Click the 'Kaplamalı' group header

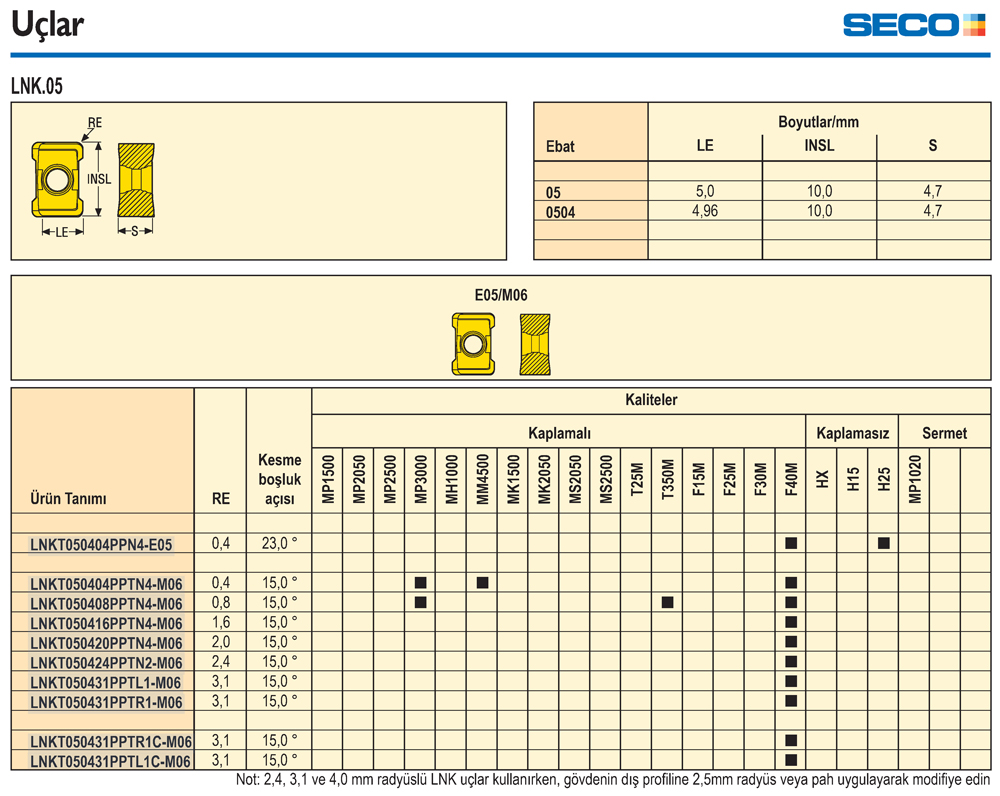[x=559, y=433]
